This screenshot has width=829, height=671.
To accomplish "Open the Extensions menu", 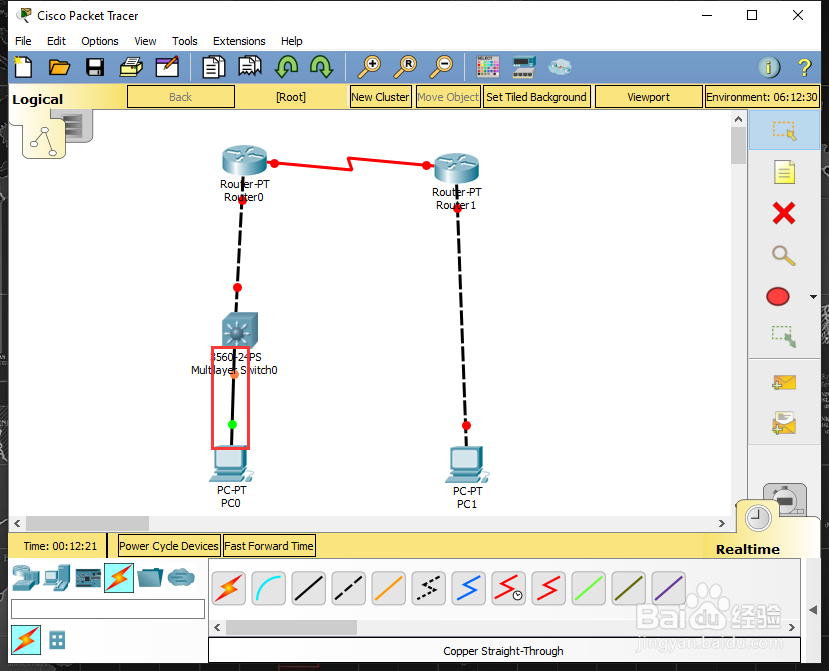I will coord(239,41).
